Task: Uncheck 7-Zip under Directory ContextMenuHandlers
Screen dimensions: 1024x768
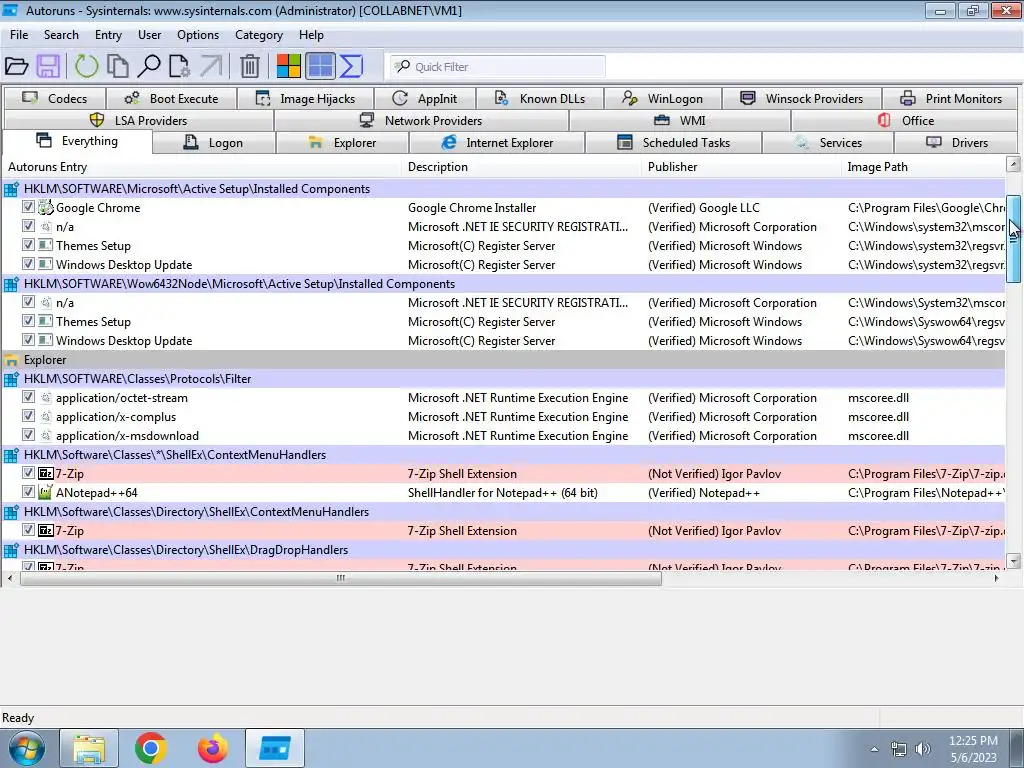Action: tap(28, 530)
